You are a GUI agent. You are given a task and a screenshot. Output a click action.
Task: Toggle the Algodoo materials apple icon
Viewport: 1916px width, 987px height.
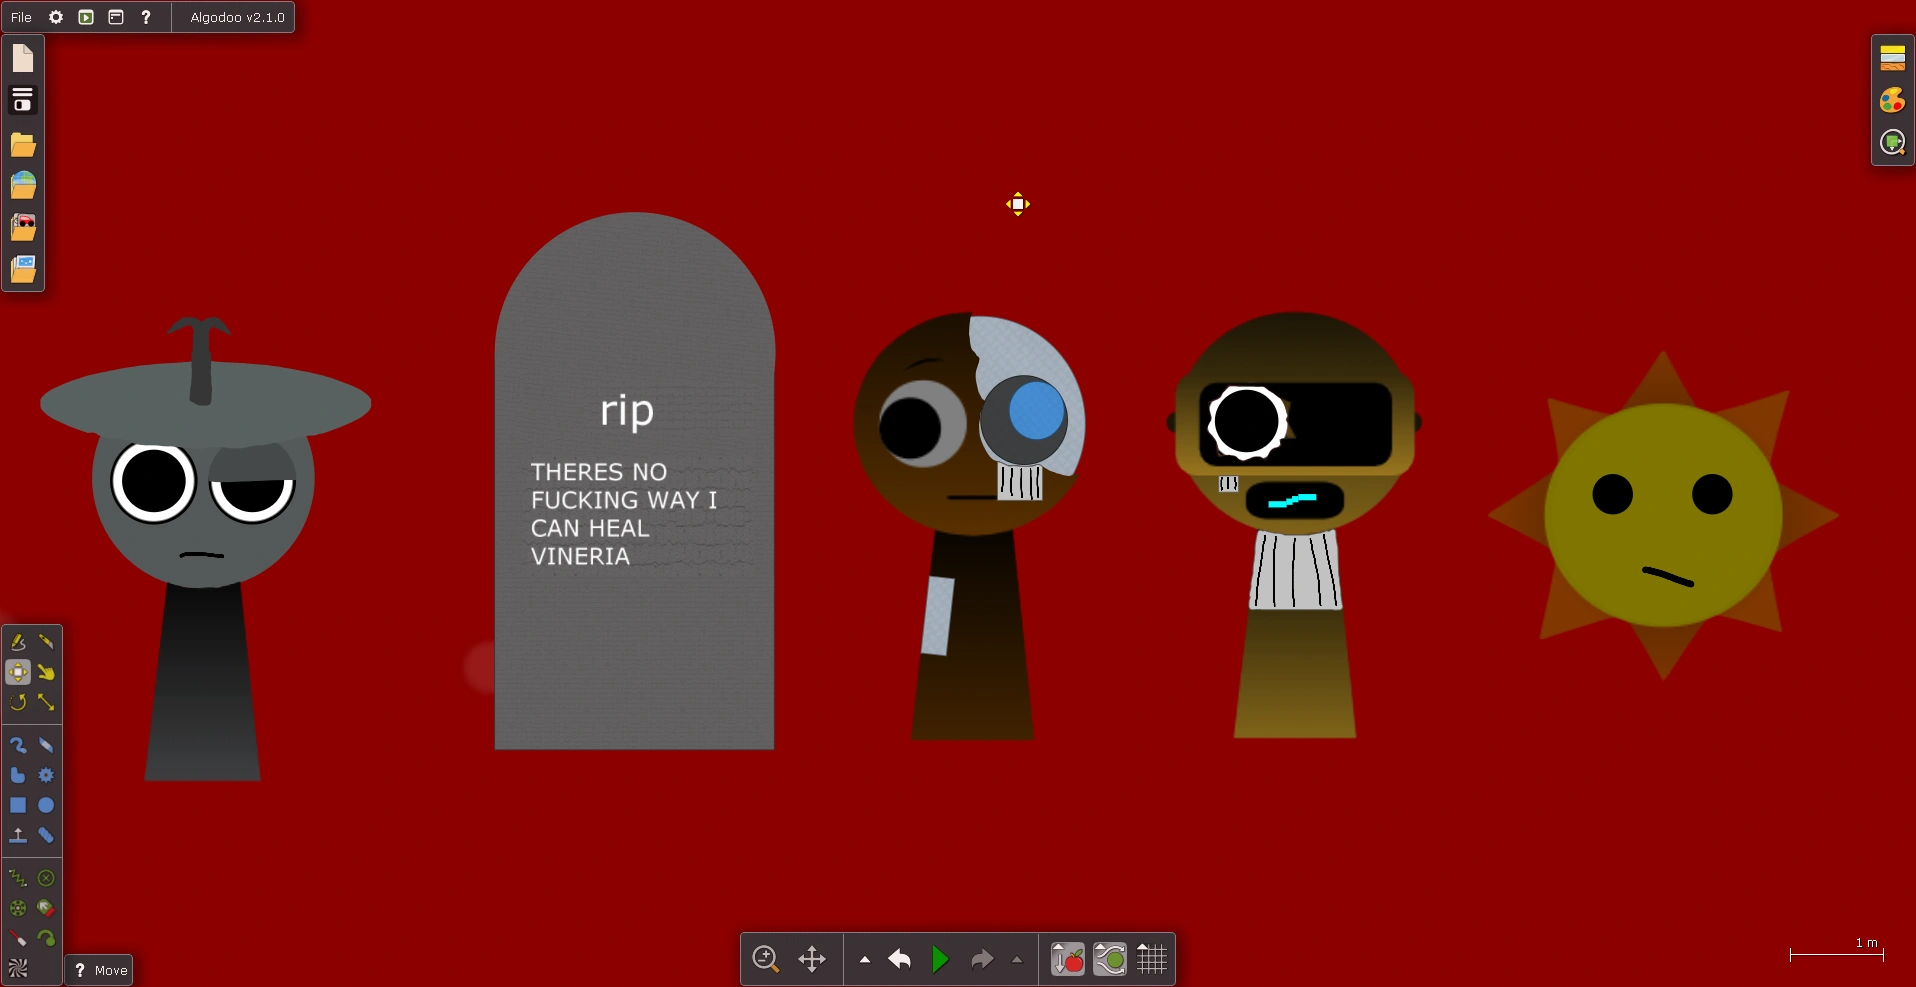pos(1066,958)
